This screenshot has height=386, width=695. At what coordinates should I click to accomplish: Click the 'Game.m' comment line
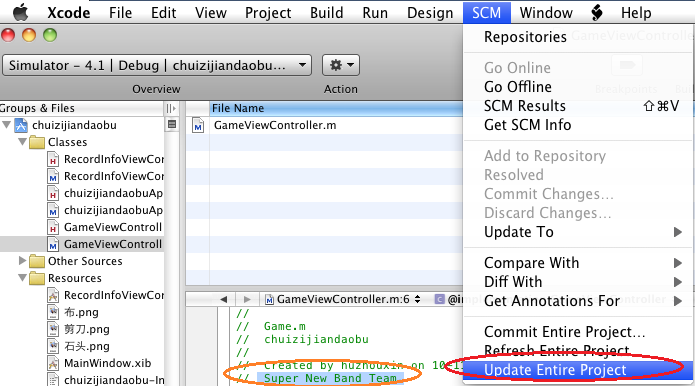click(285, 327)
